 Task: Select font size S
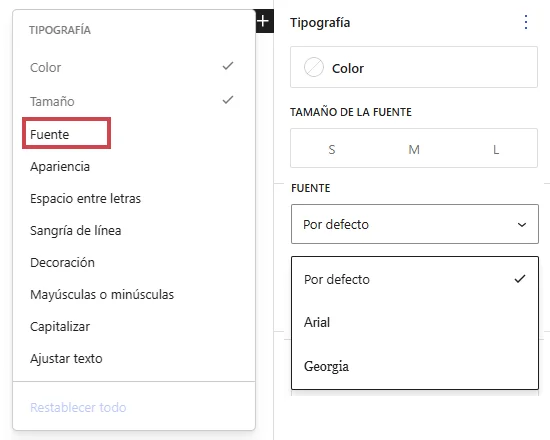(x=332, y=149)
